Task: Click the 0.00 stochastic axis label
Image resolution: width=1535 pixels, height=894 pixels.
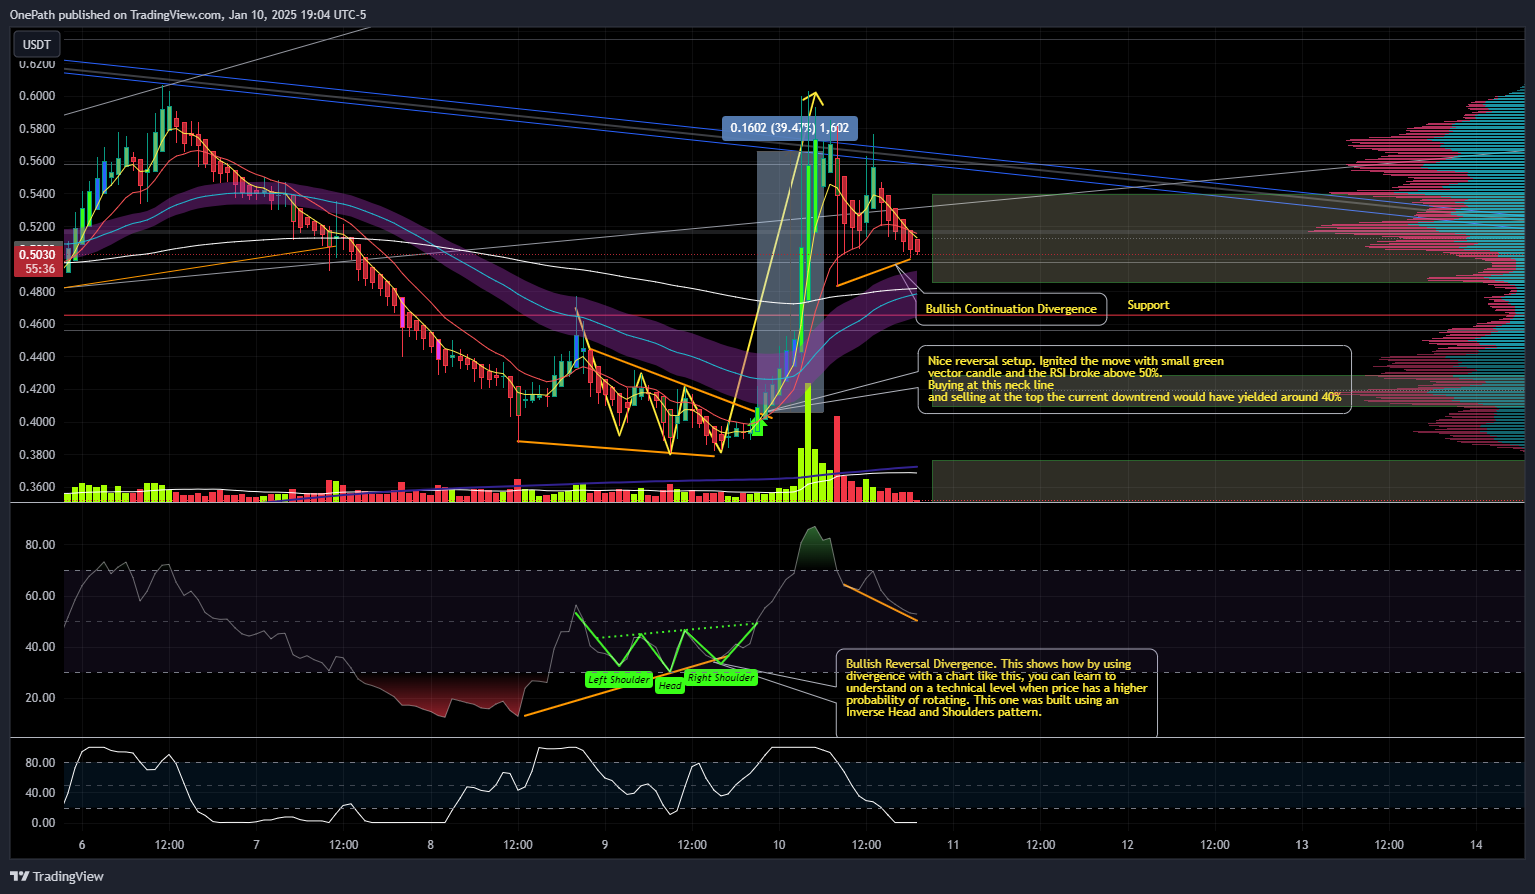Action: [x=43, y=823]
